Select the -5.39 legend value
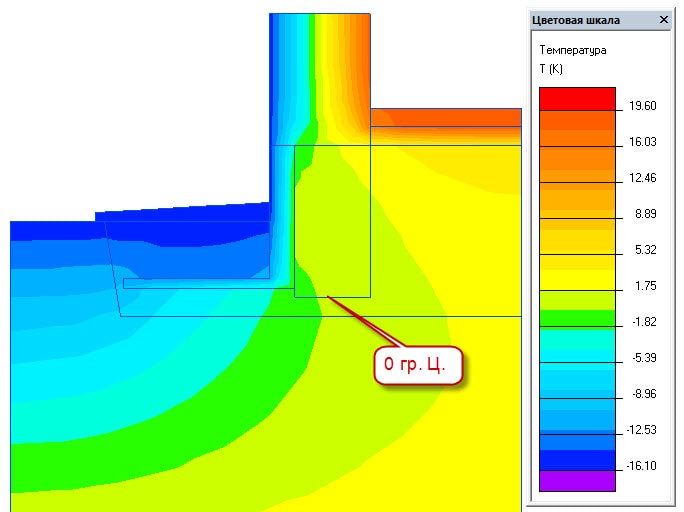Viewport: 684px width, 512px height. [x=643, y=358]
